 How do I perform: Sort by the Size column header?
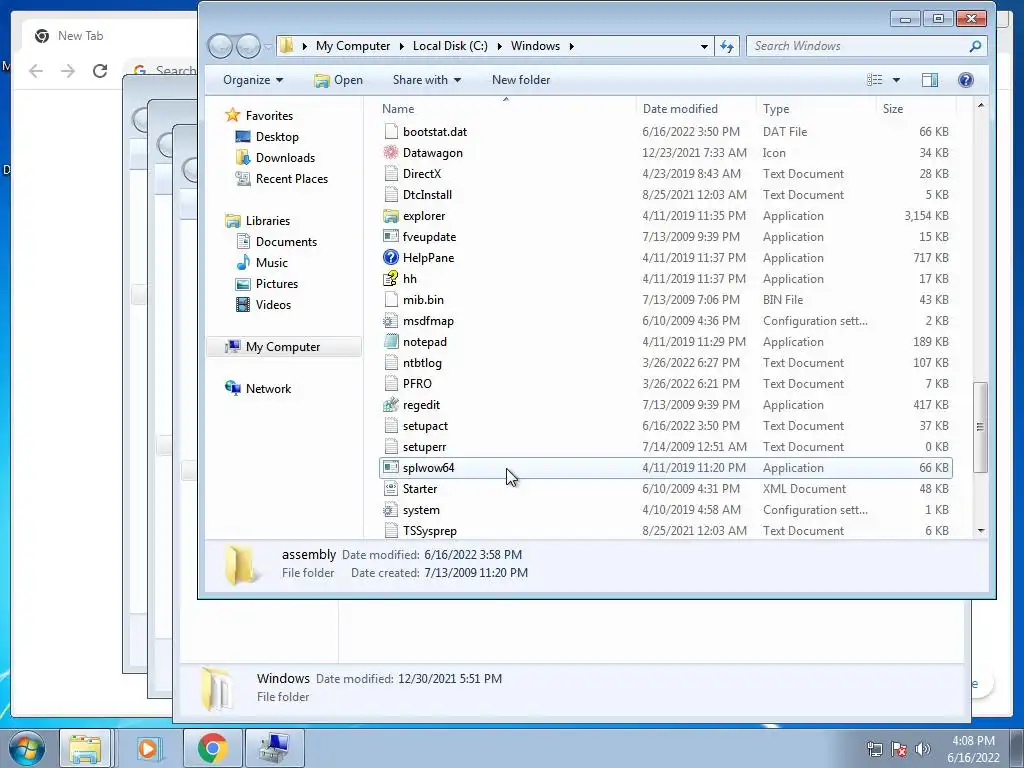pos(916,109)
